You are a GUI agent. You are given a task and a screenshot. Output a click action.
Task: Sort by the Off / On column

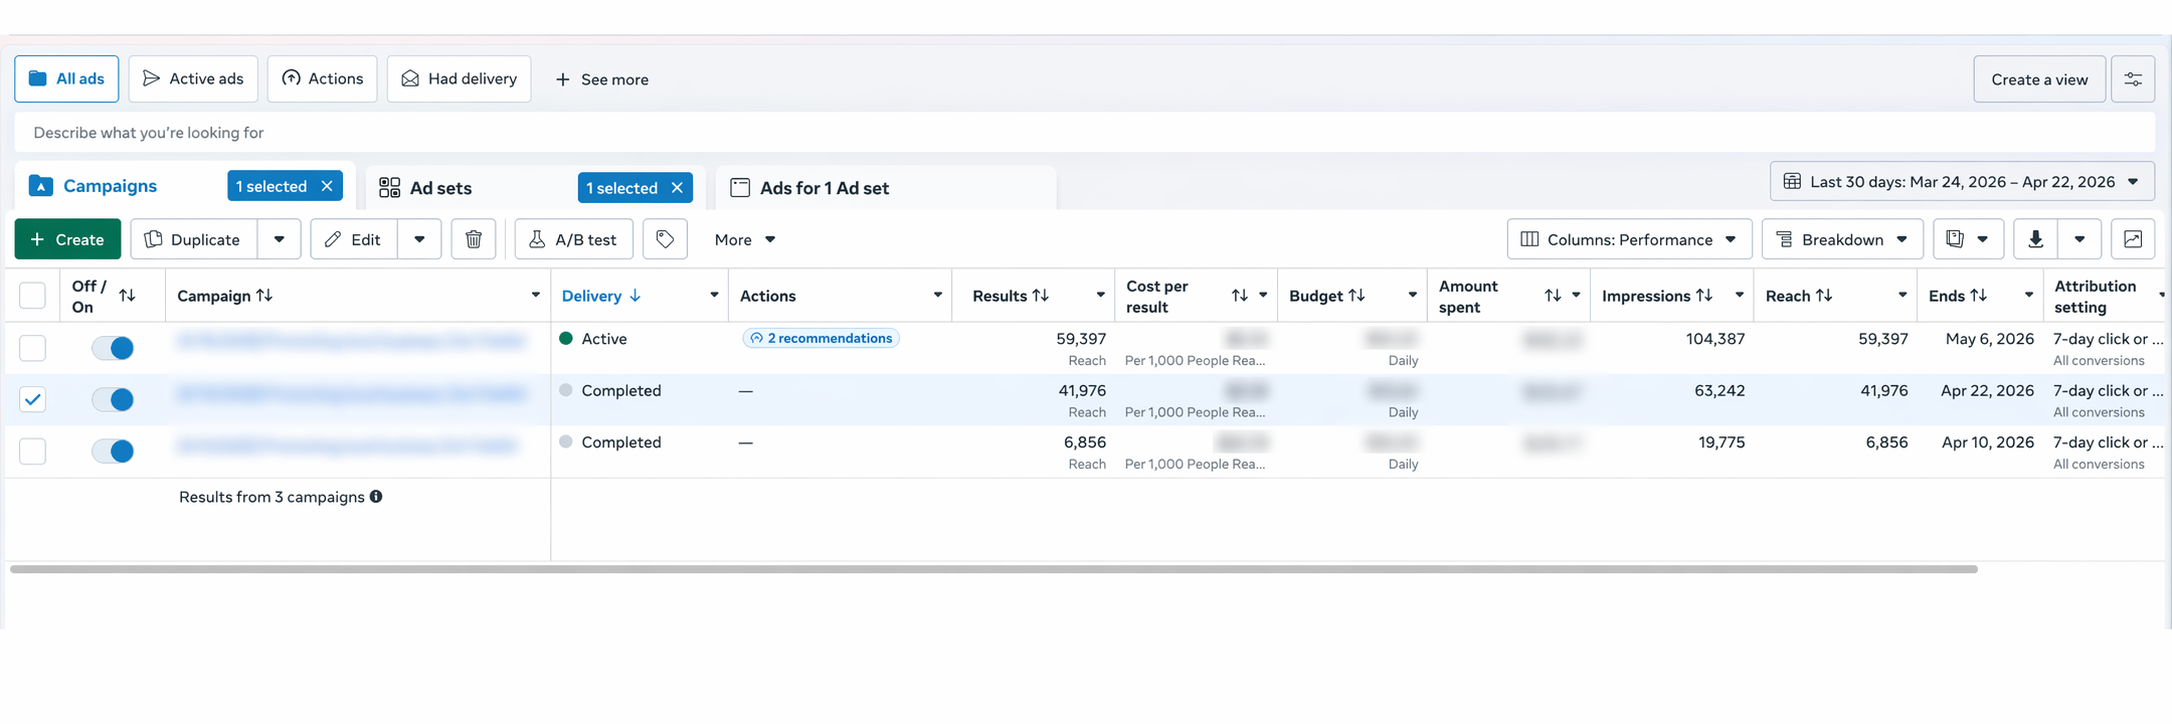127,295
